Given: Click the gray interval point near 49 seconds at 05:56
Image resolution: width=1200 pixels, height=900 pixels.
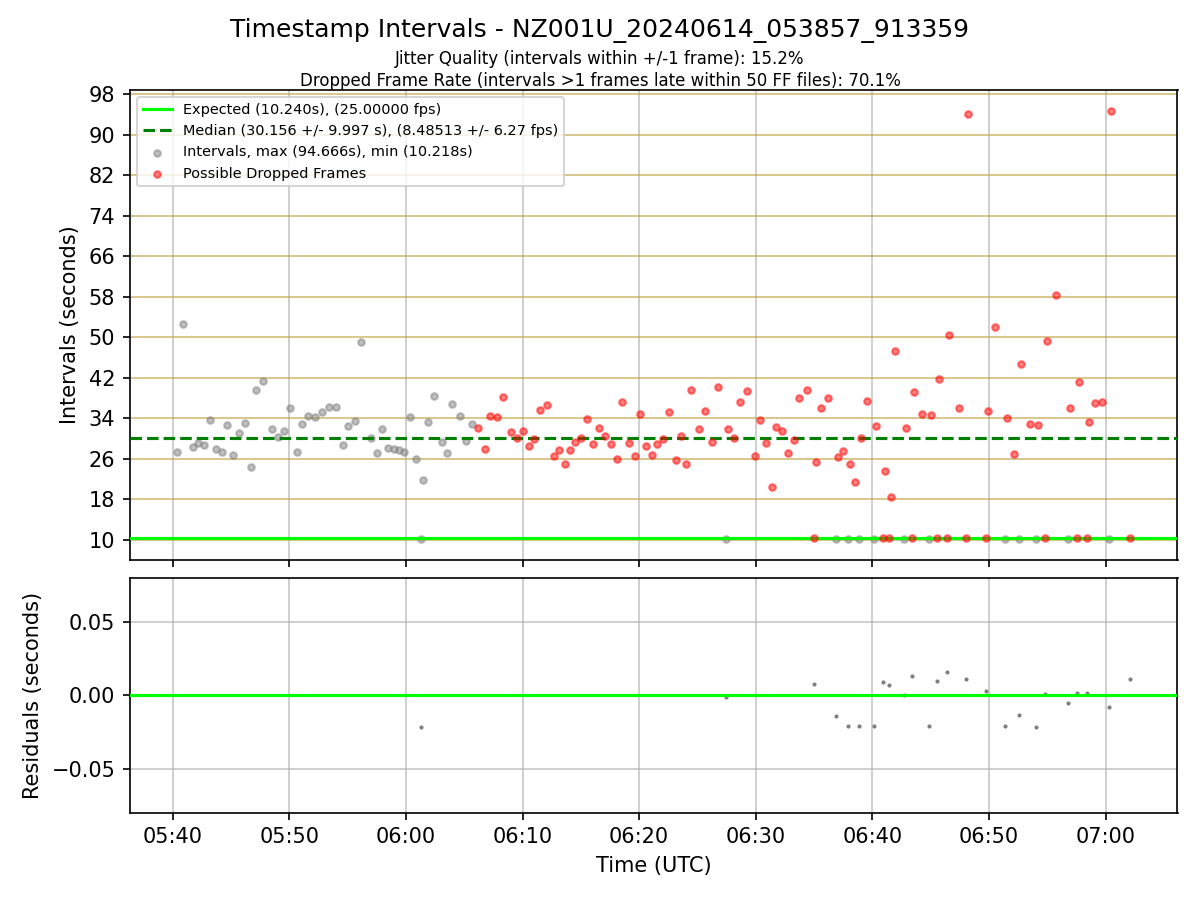Looking at the screenshot, I should (361, 342).
